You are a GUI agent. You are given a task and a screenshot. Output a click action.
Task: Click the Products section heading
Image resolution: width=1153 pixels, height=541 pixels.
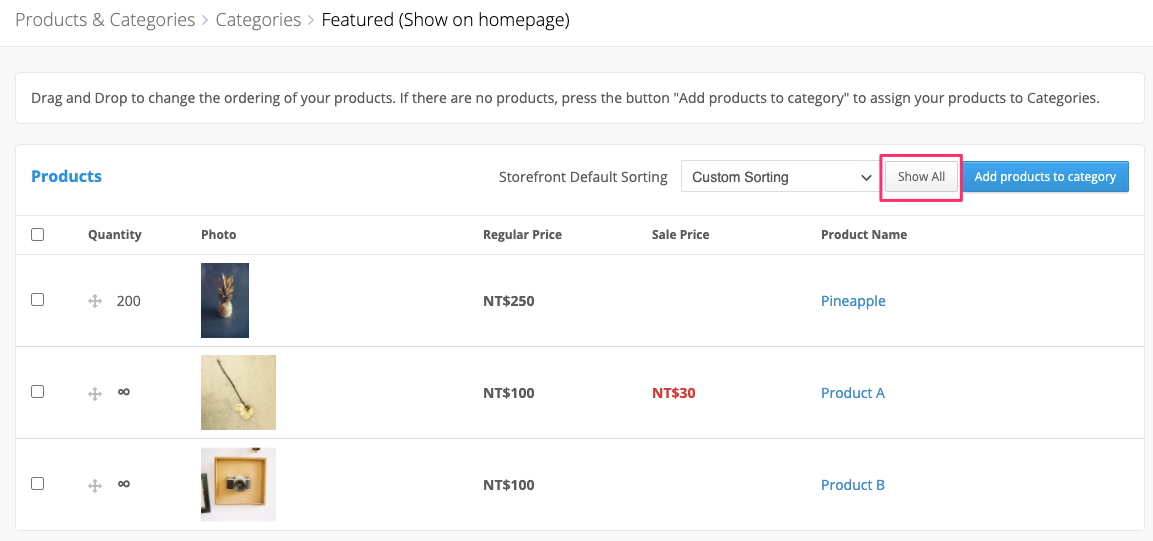pyautogui.click(x=66, y=176)
